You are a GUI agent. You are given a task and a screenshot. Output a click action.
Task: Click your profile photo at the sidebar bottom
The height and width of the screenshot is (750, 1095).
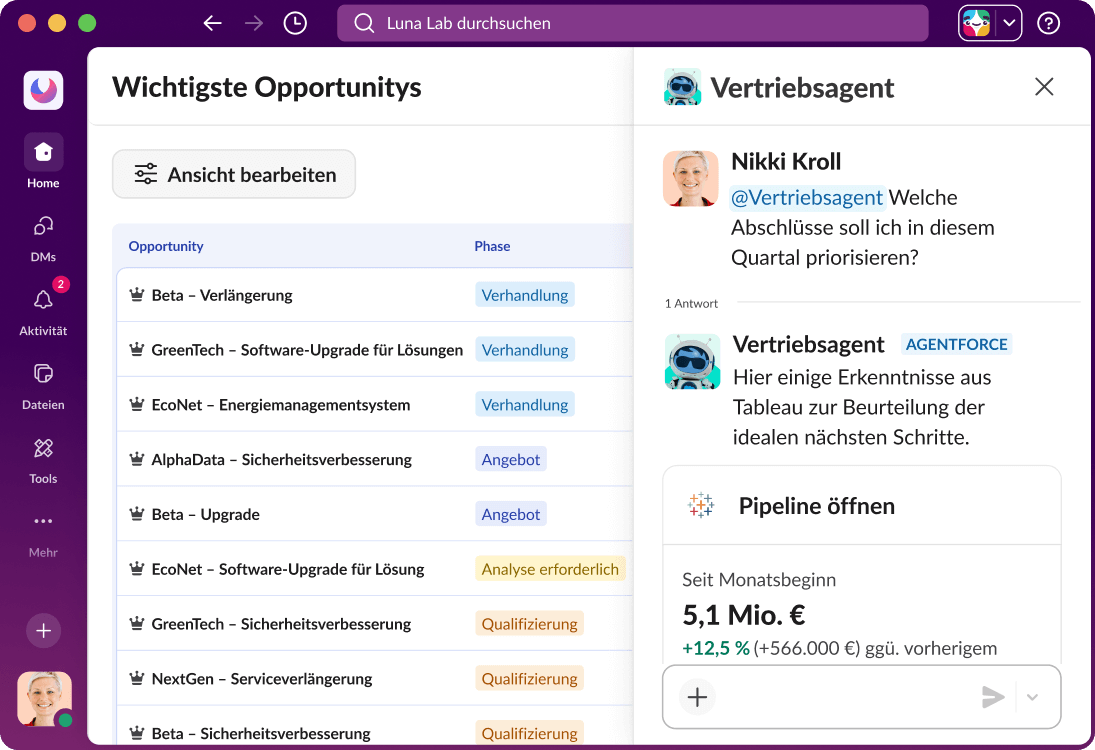click(42, 698)
